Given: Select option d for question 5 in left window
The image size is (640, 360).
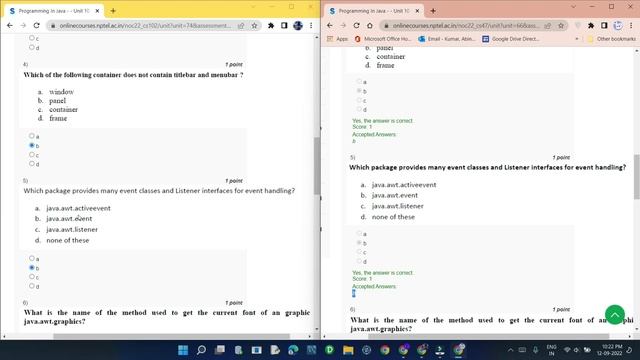Looking at the screenshot, I should coord(32,286).
